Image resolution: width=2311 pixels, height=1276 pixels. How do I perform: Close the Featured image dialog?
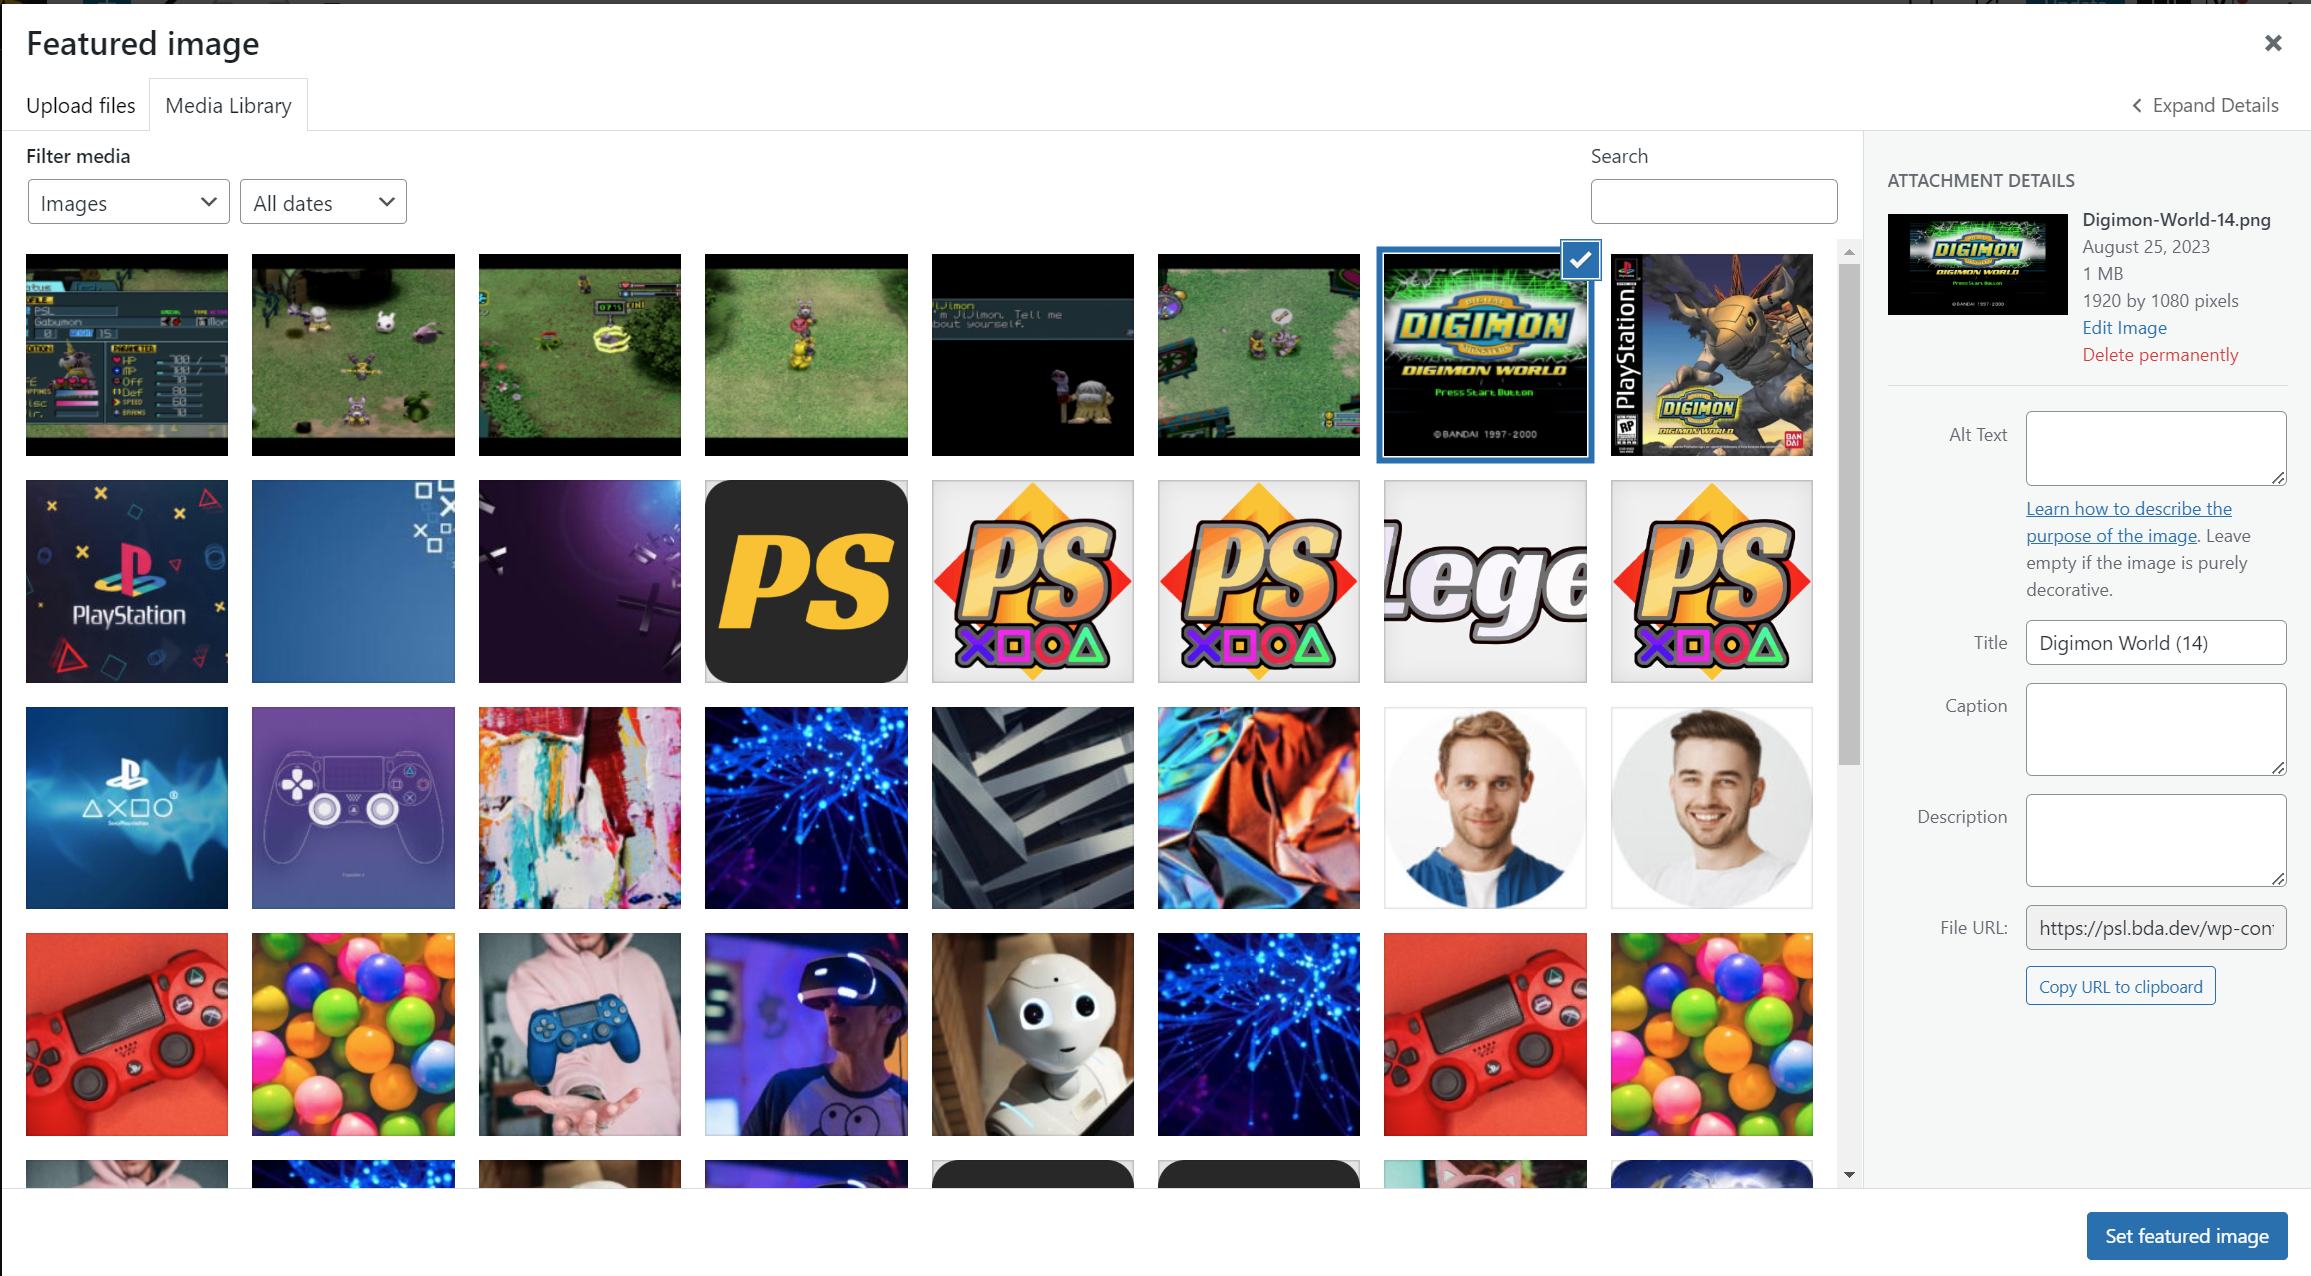(2273, 43)
